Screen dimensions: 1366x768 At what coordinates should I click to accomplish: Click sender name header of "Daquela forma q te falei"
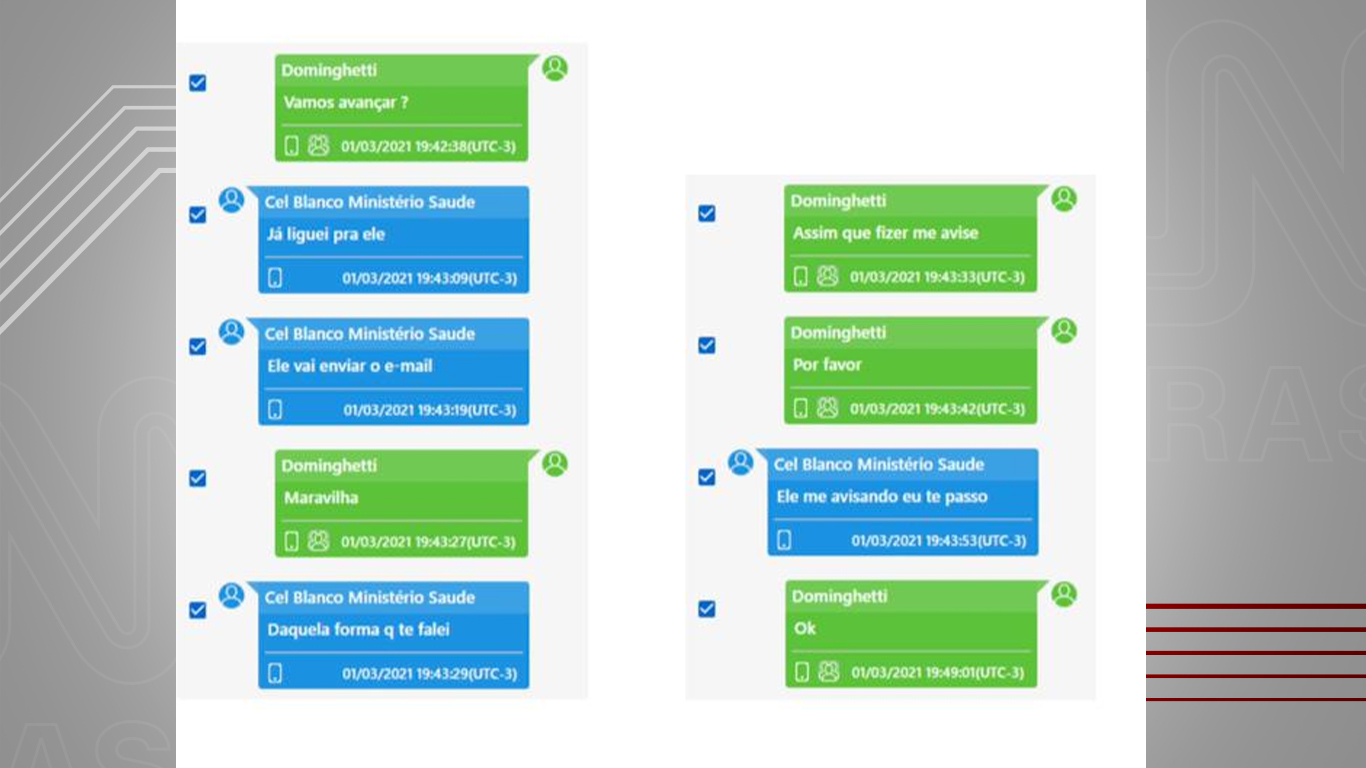click(370, 597)
